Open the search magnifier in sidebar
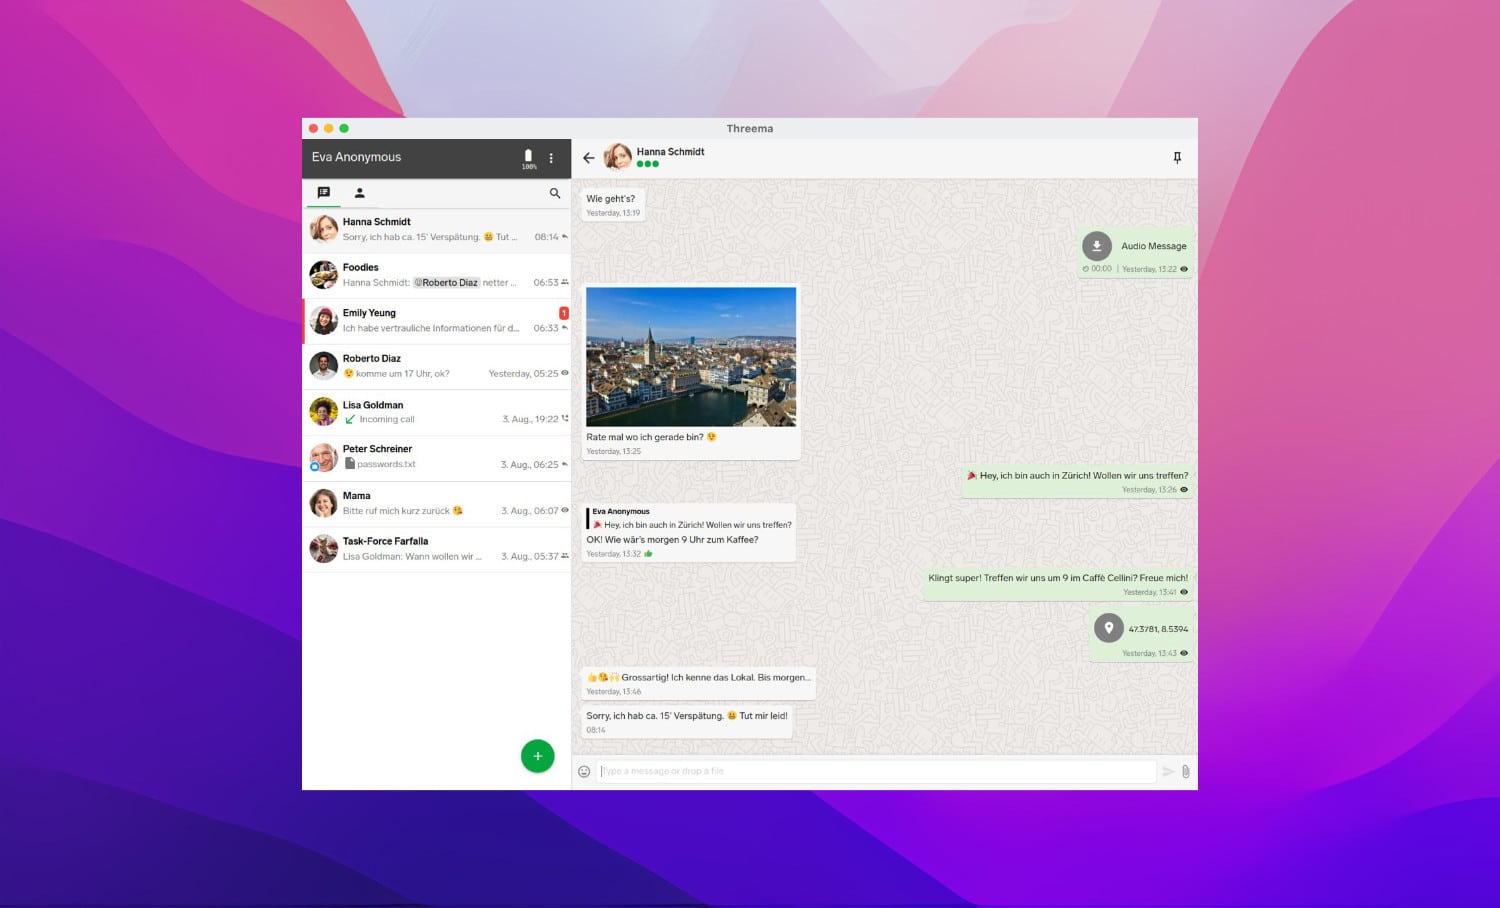 [x=555, y=193]
